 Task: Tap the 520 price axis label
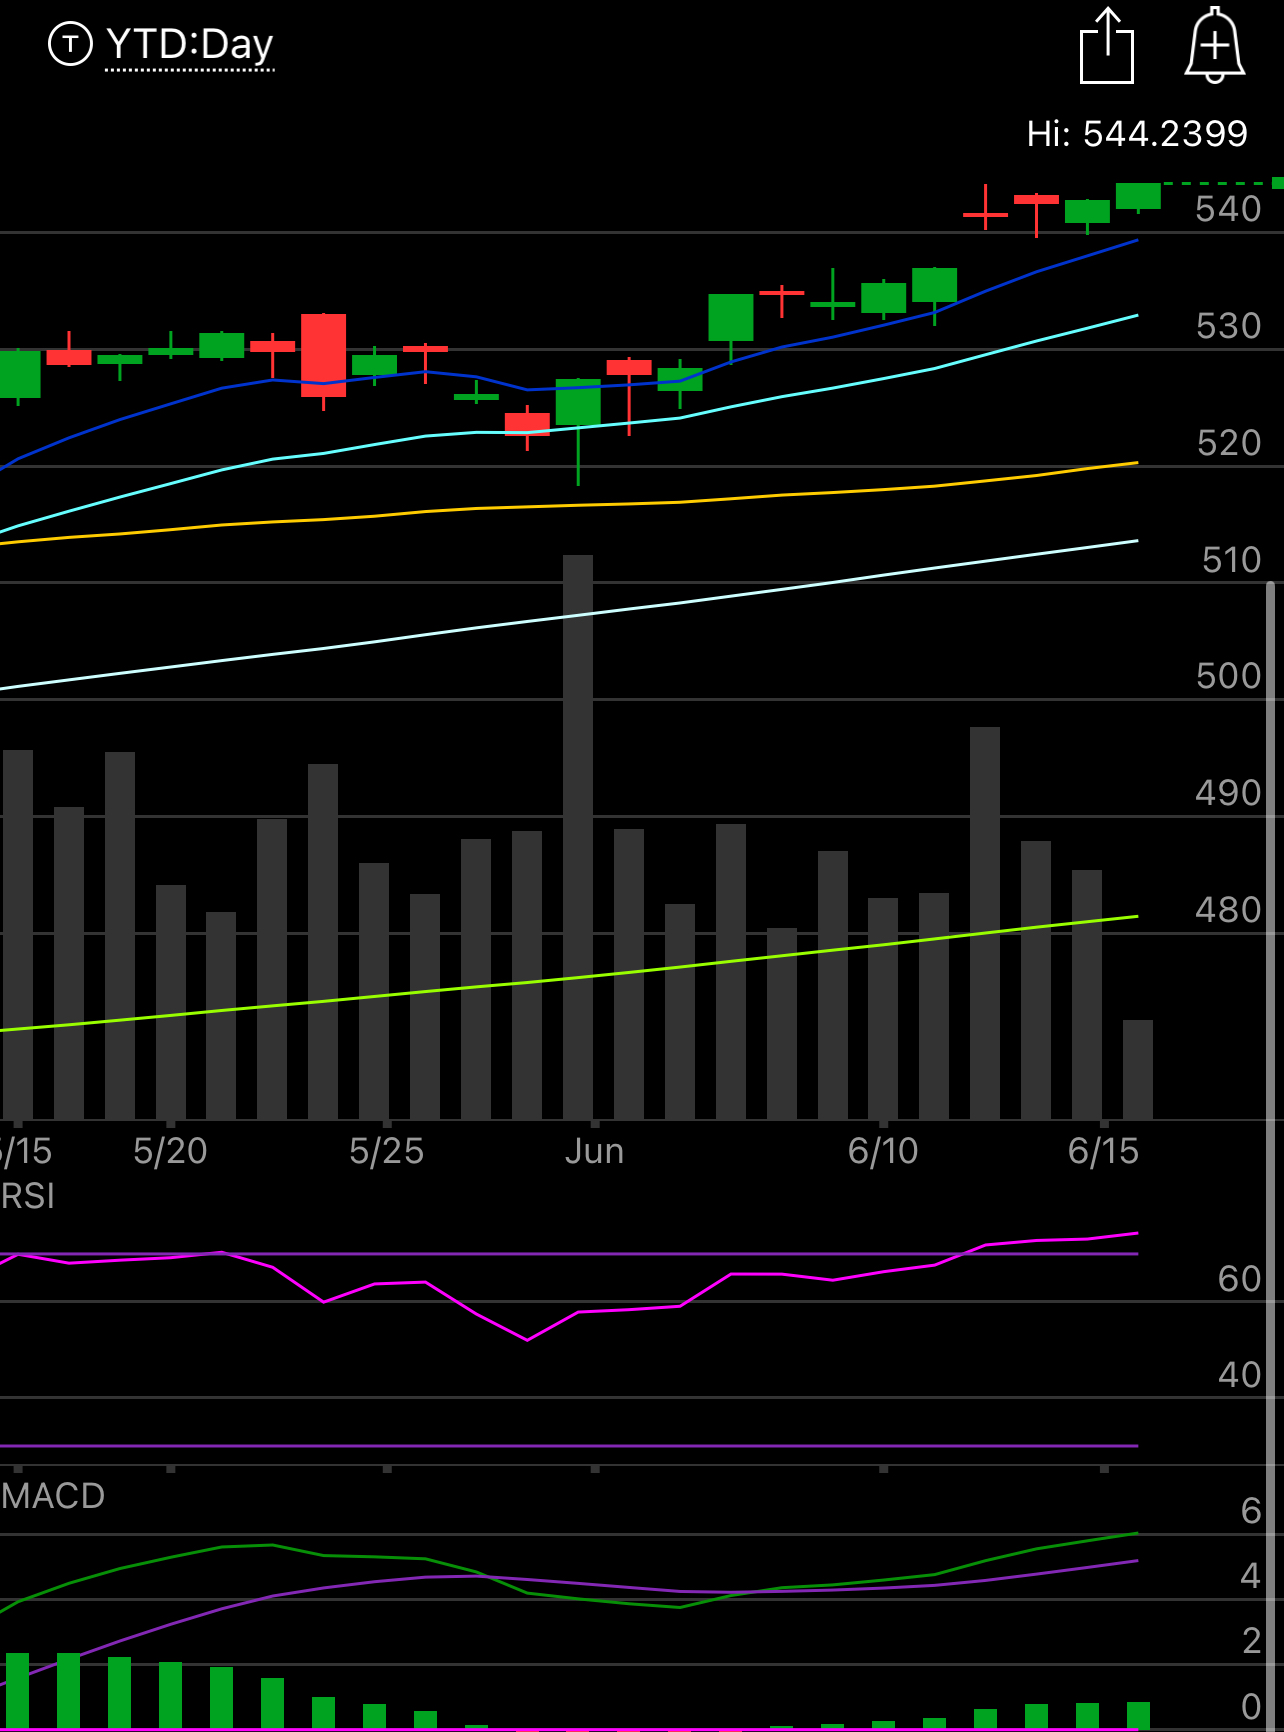pyautogui.click(x=1228, y=443)
